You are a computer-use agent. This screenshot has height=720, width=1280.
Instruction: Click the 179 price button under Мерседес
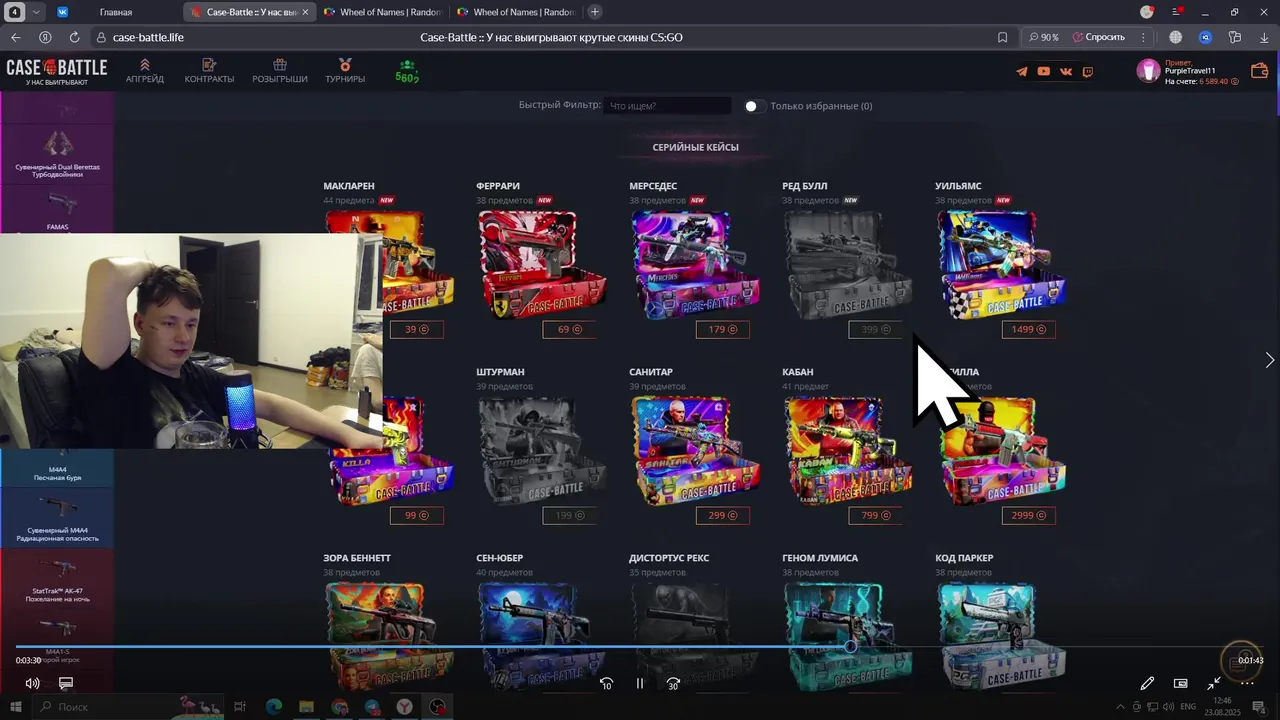pos(722,330)
